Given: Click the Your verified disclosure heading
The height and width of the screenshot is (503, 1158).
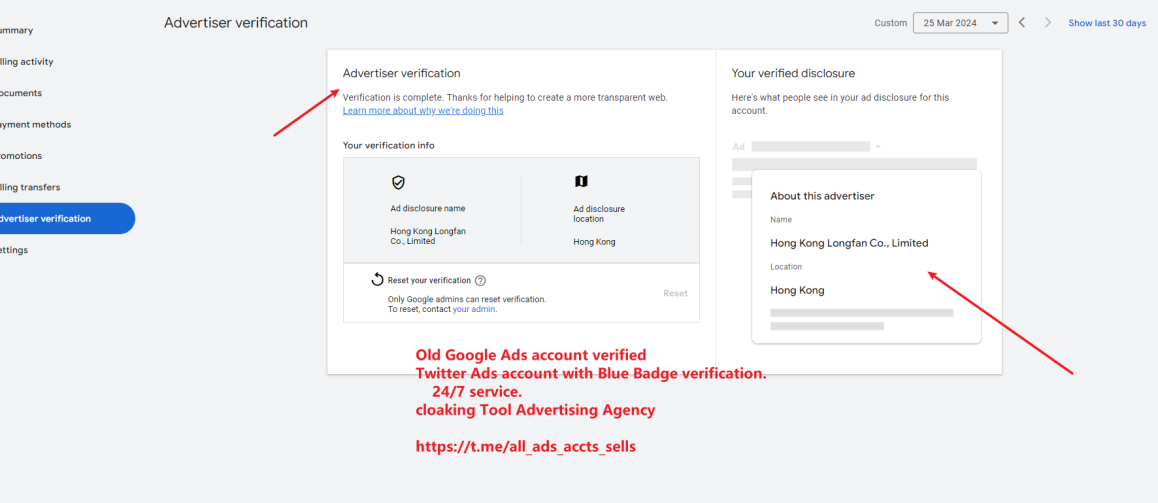Looking at the screenshot, I should [793, 73].
